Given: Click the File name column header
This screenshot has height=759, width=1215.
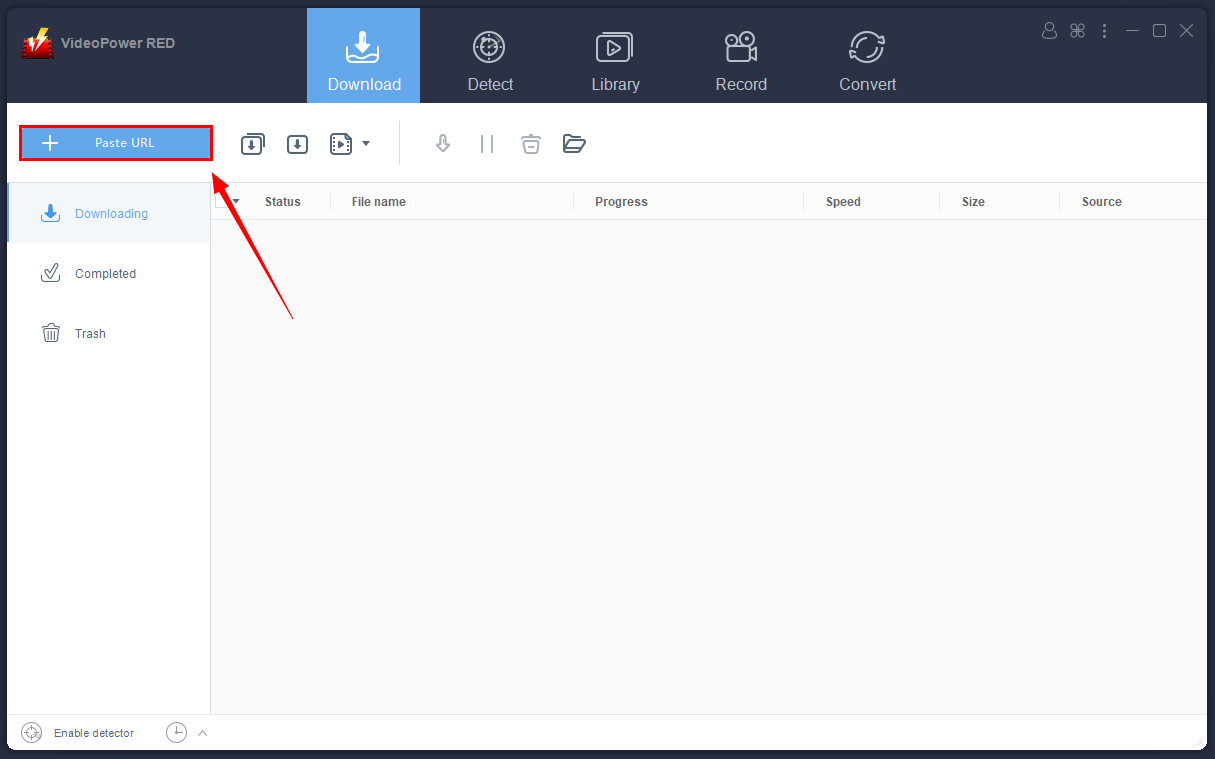Looking at the screenshot, I should coord(379,202).
